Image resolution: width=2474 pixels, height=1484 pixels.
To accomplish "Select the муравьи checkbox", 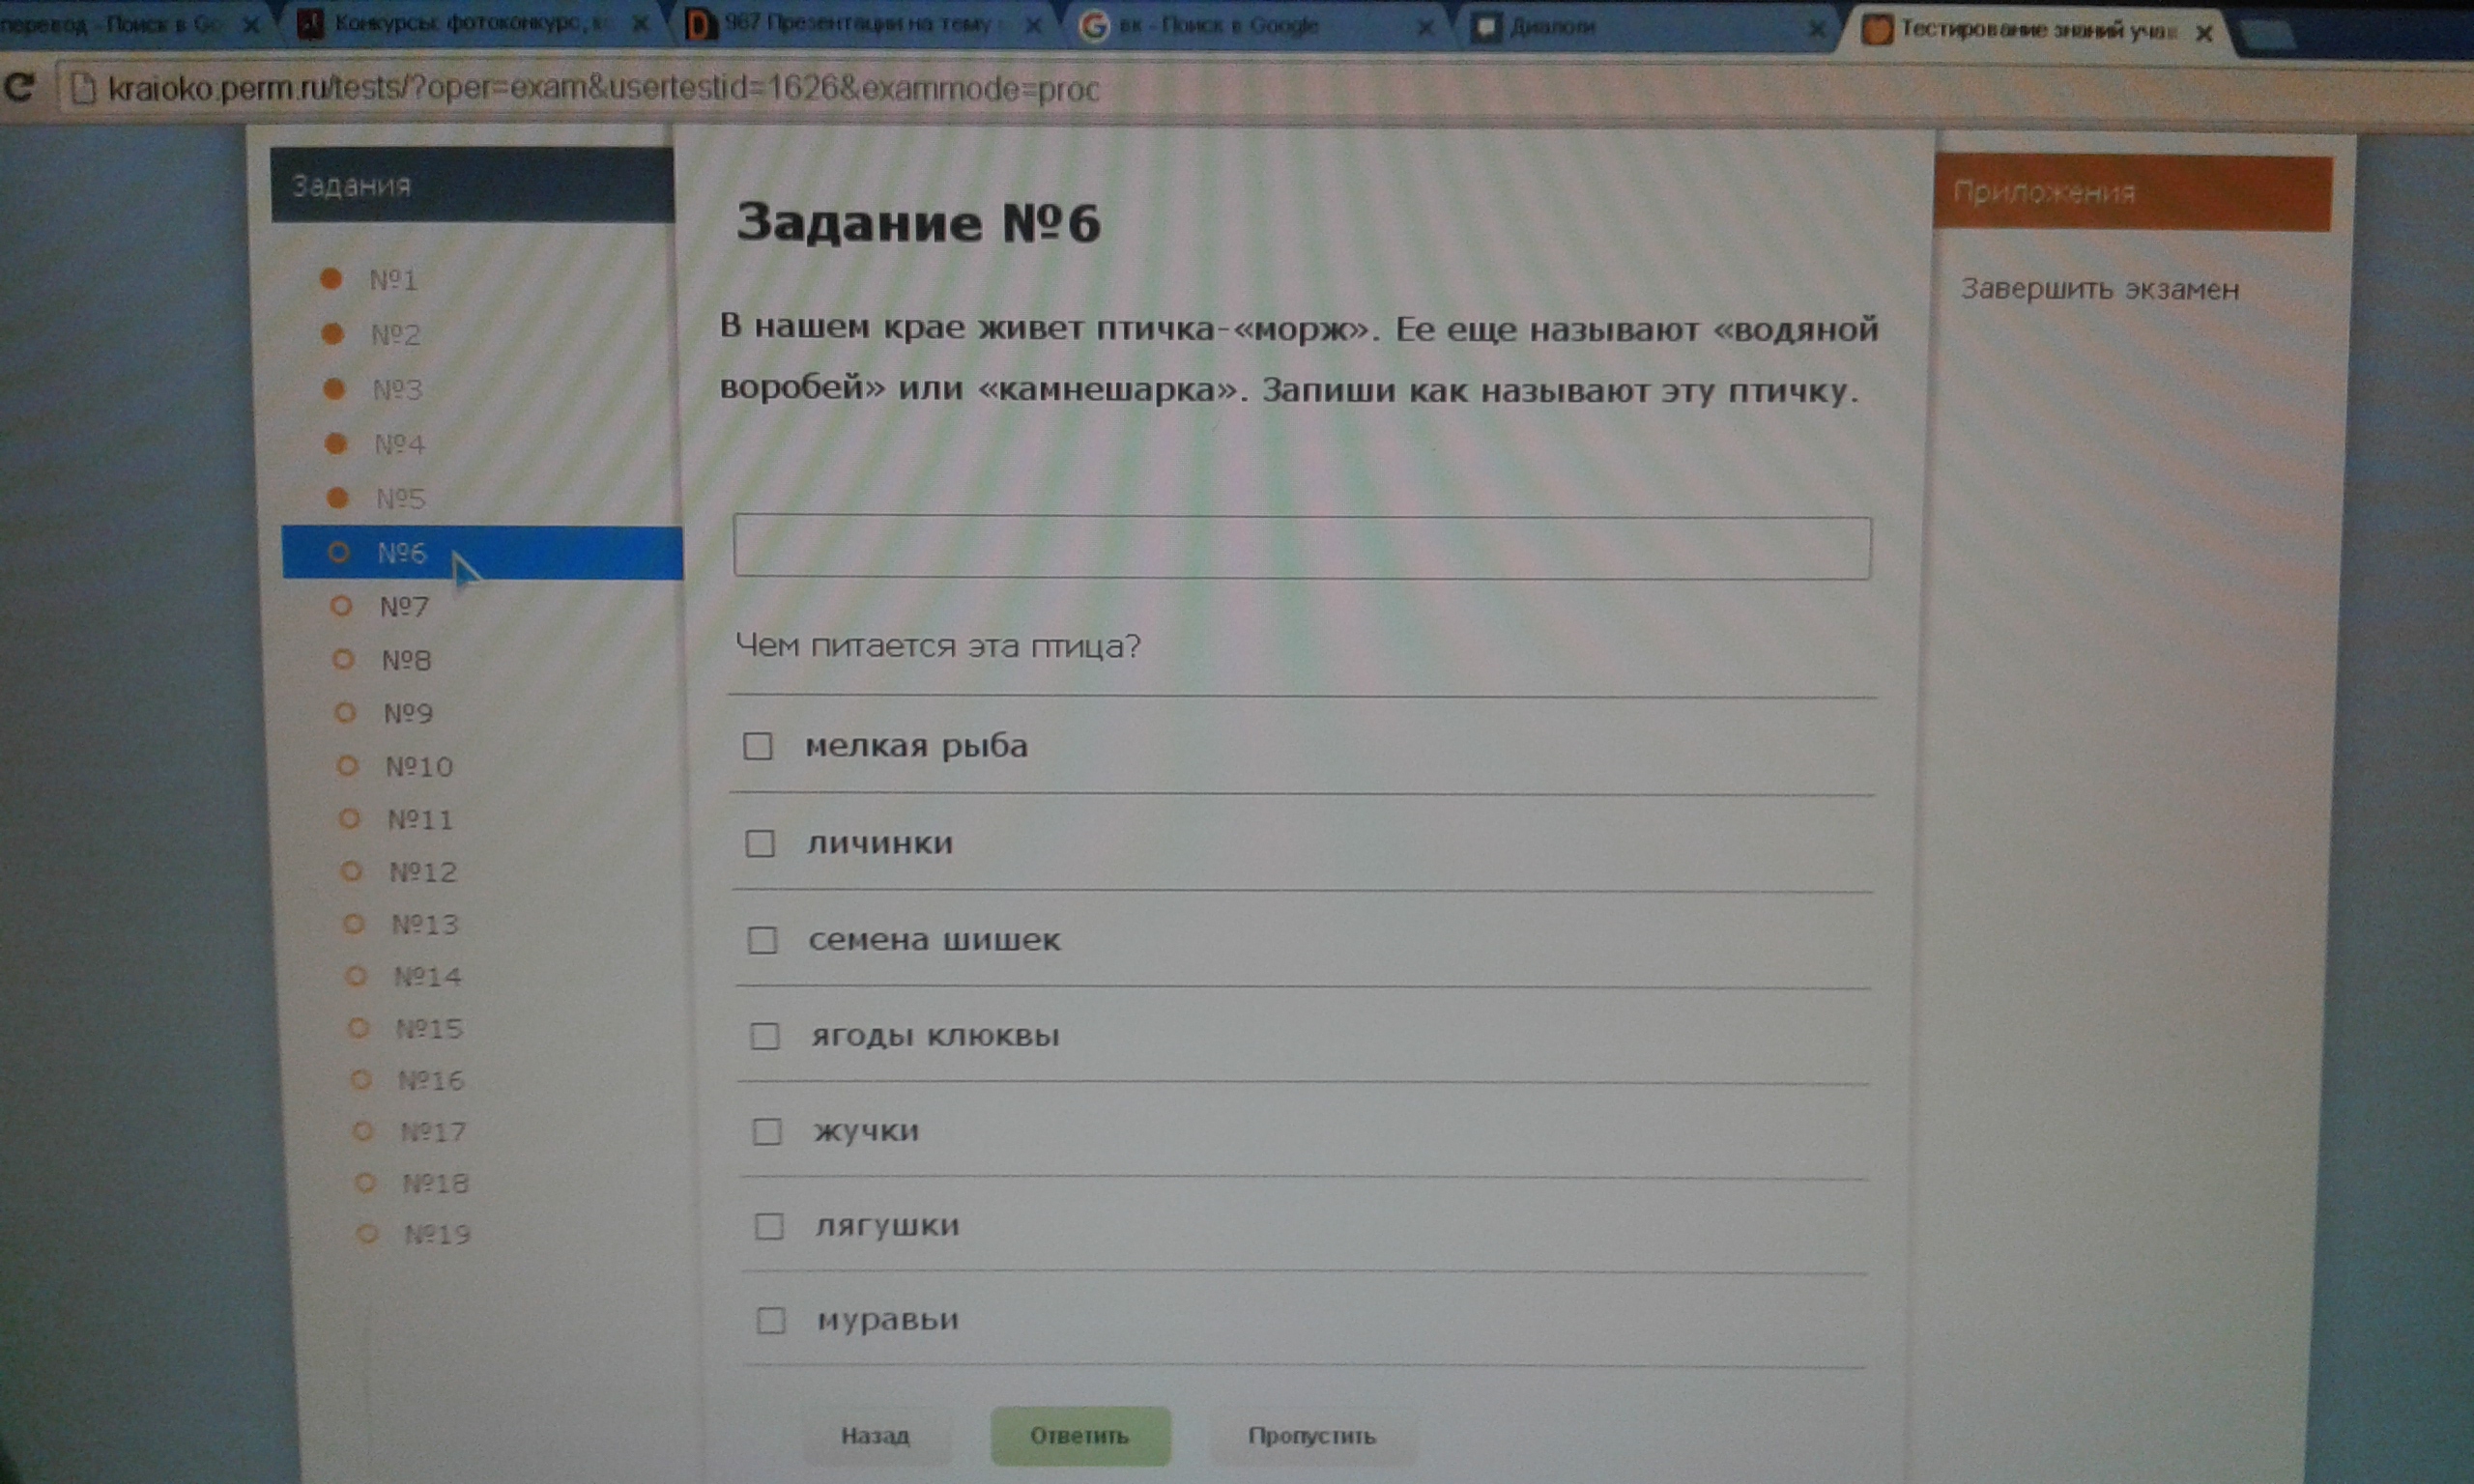I will [x=770, y=1320].
